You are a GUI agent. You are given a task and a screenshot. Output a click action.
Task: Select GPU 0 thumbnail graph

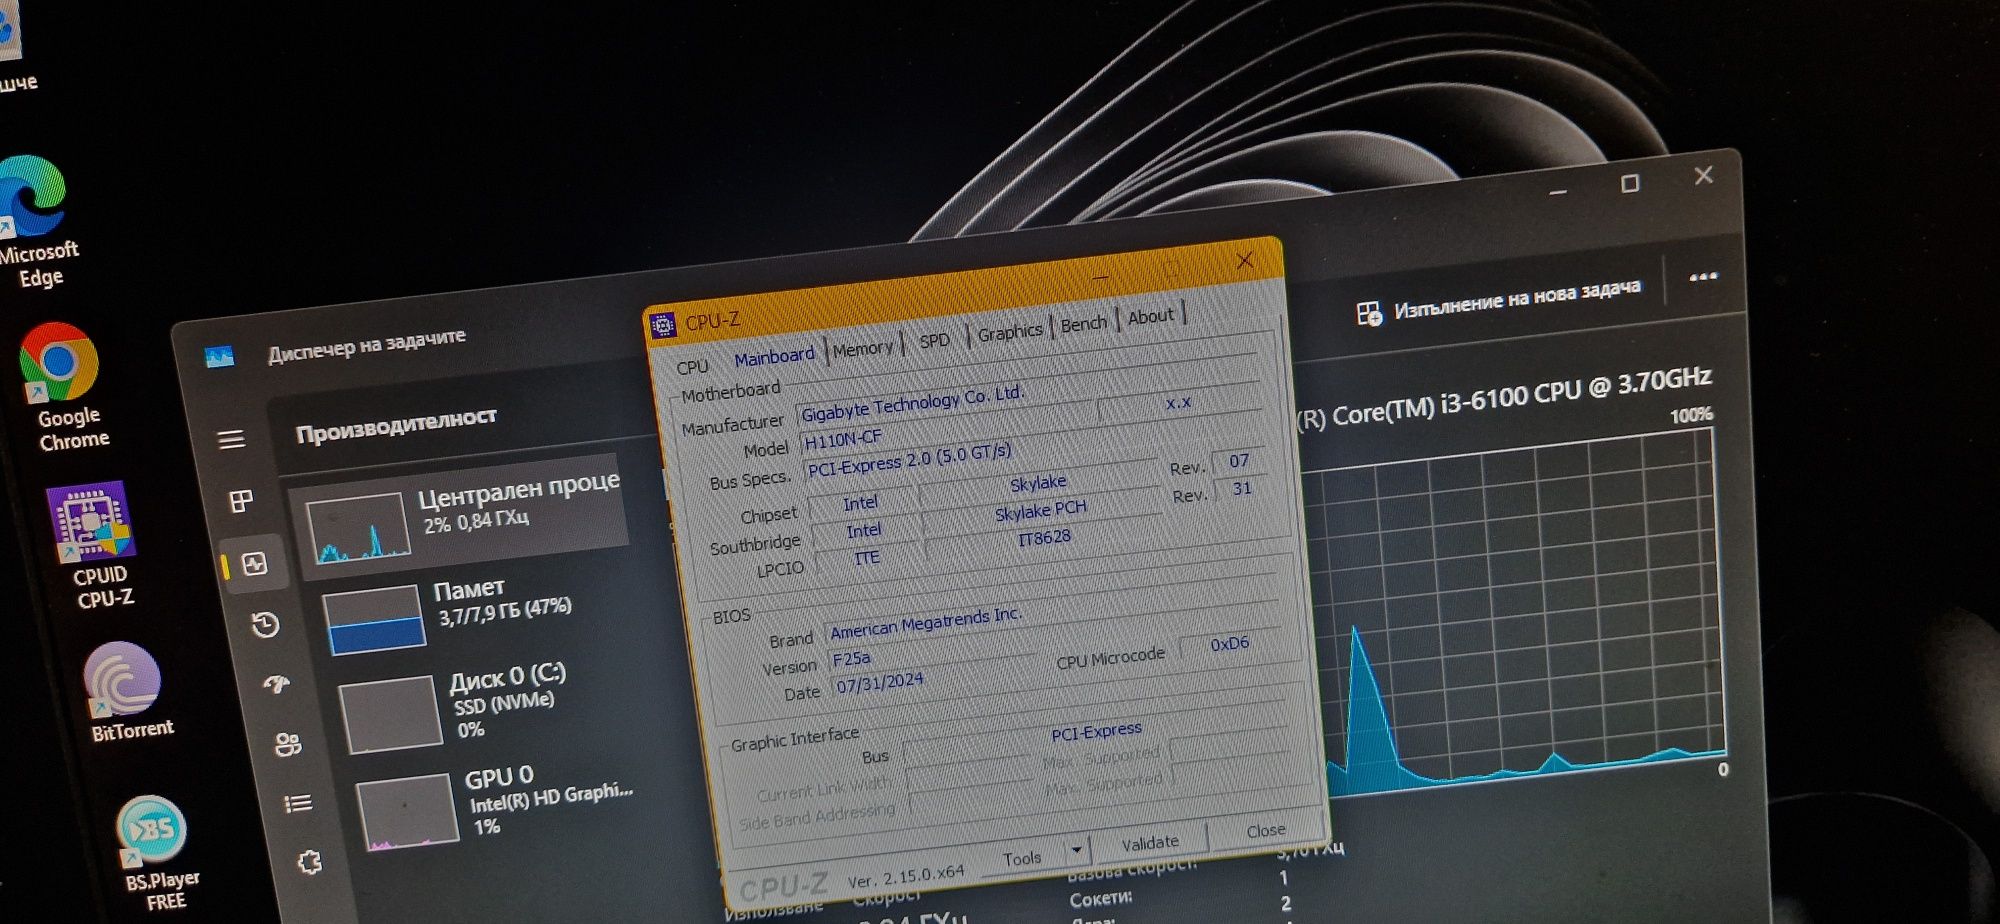click(408, 811)
